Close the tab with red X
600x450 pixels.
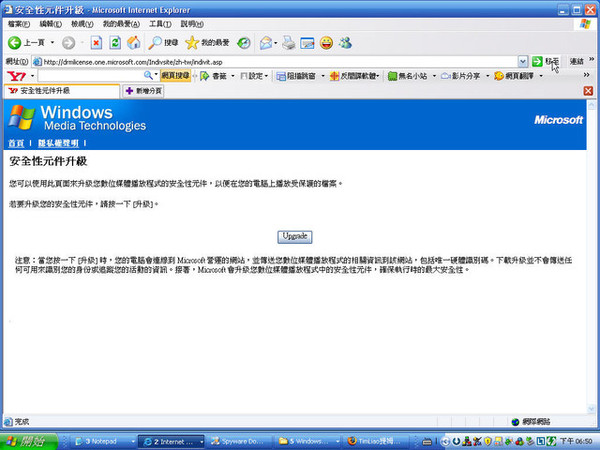[x=588, y=91]
